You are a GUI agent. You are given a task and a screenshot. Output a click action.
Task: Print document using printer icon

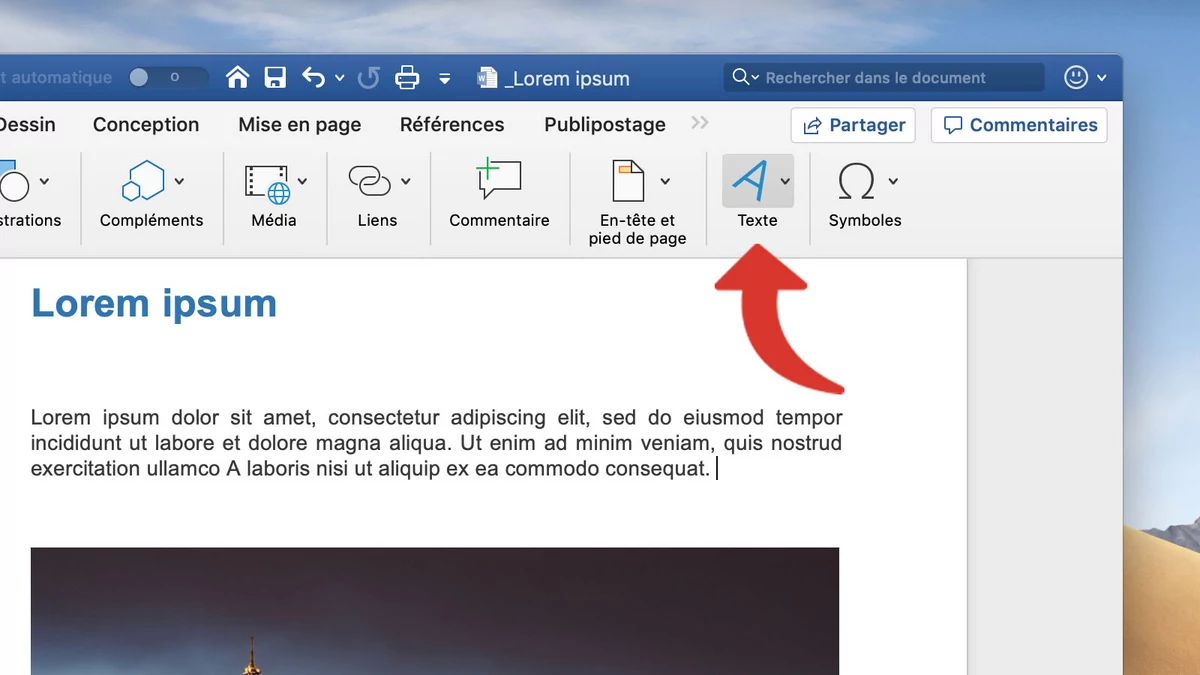coord(406,77)
